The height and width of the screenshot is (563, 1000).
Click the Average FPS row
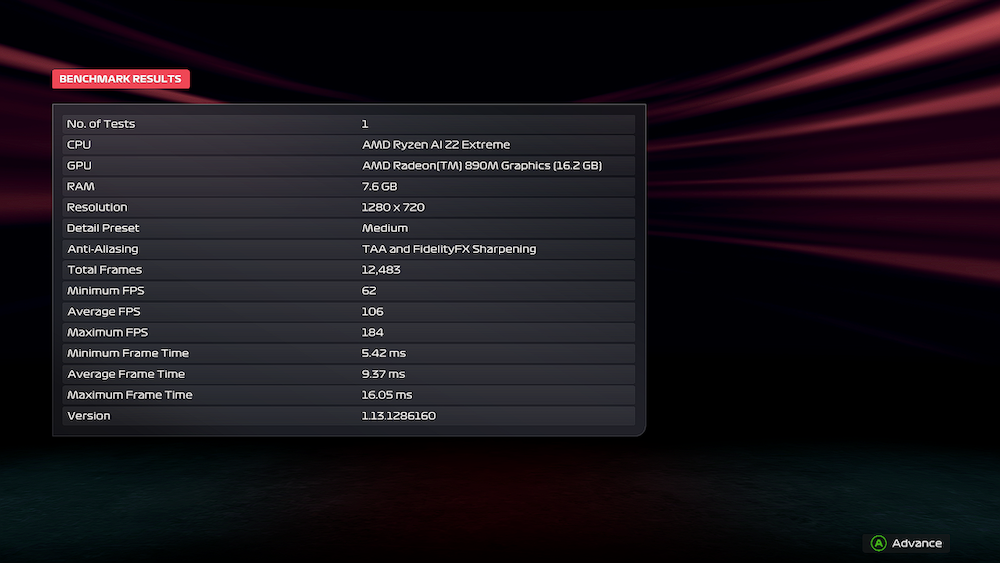tap(348, 312)
